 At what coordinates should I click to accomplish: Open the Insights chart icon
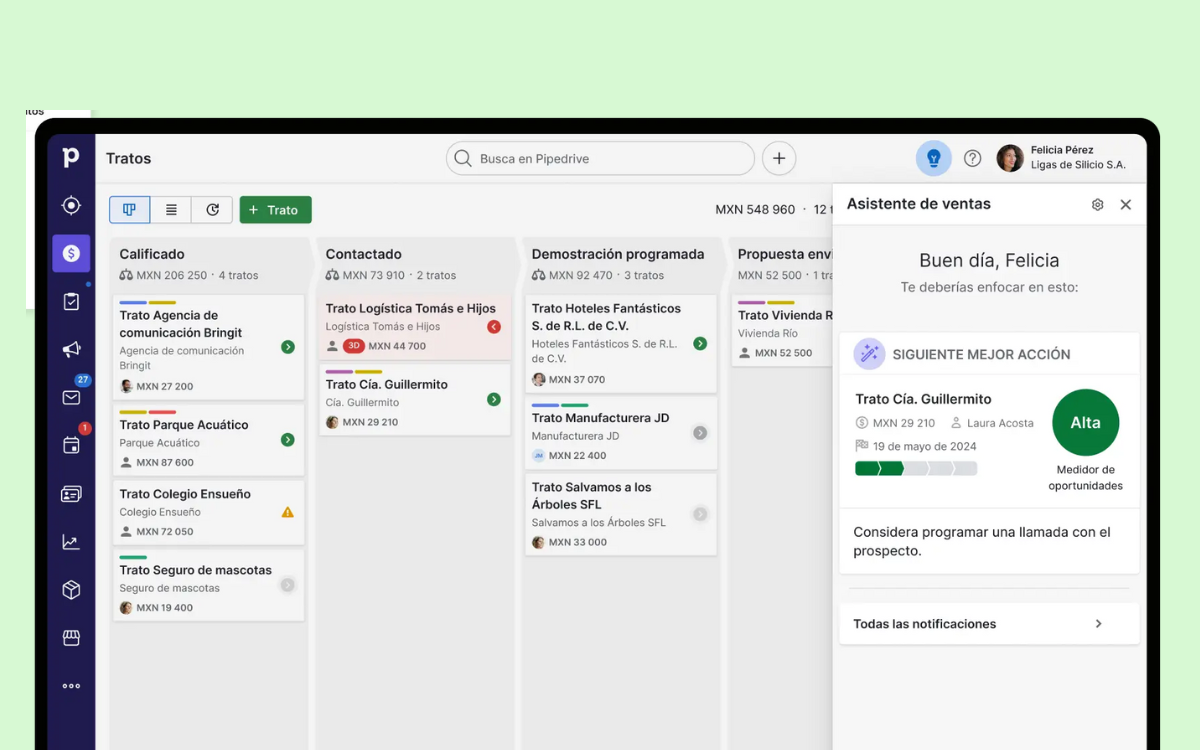click(71, 542)
